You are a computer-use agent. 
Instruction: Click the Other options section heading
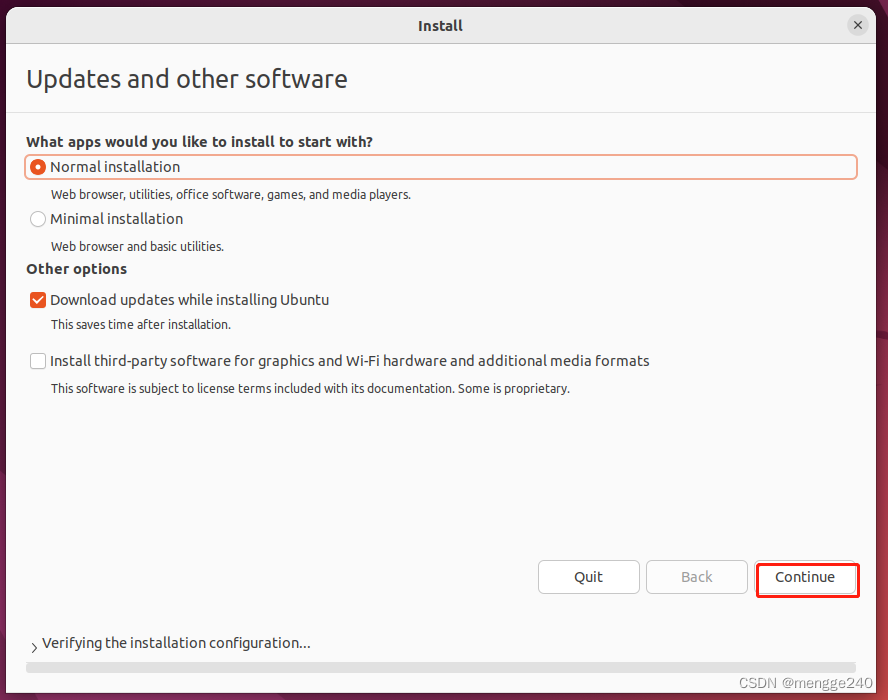click(76, 269)
